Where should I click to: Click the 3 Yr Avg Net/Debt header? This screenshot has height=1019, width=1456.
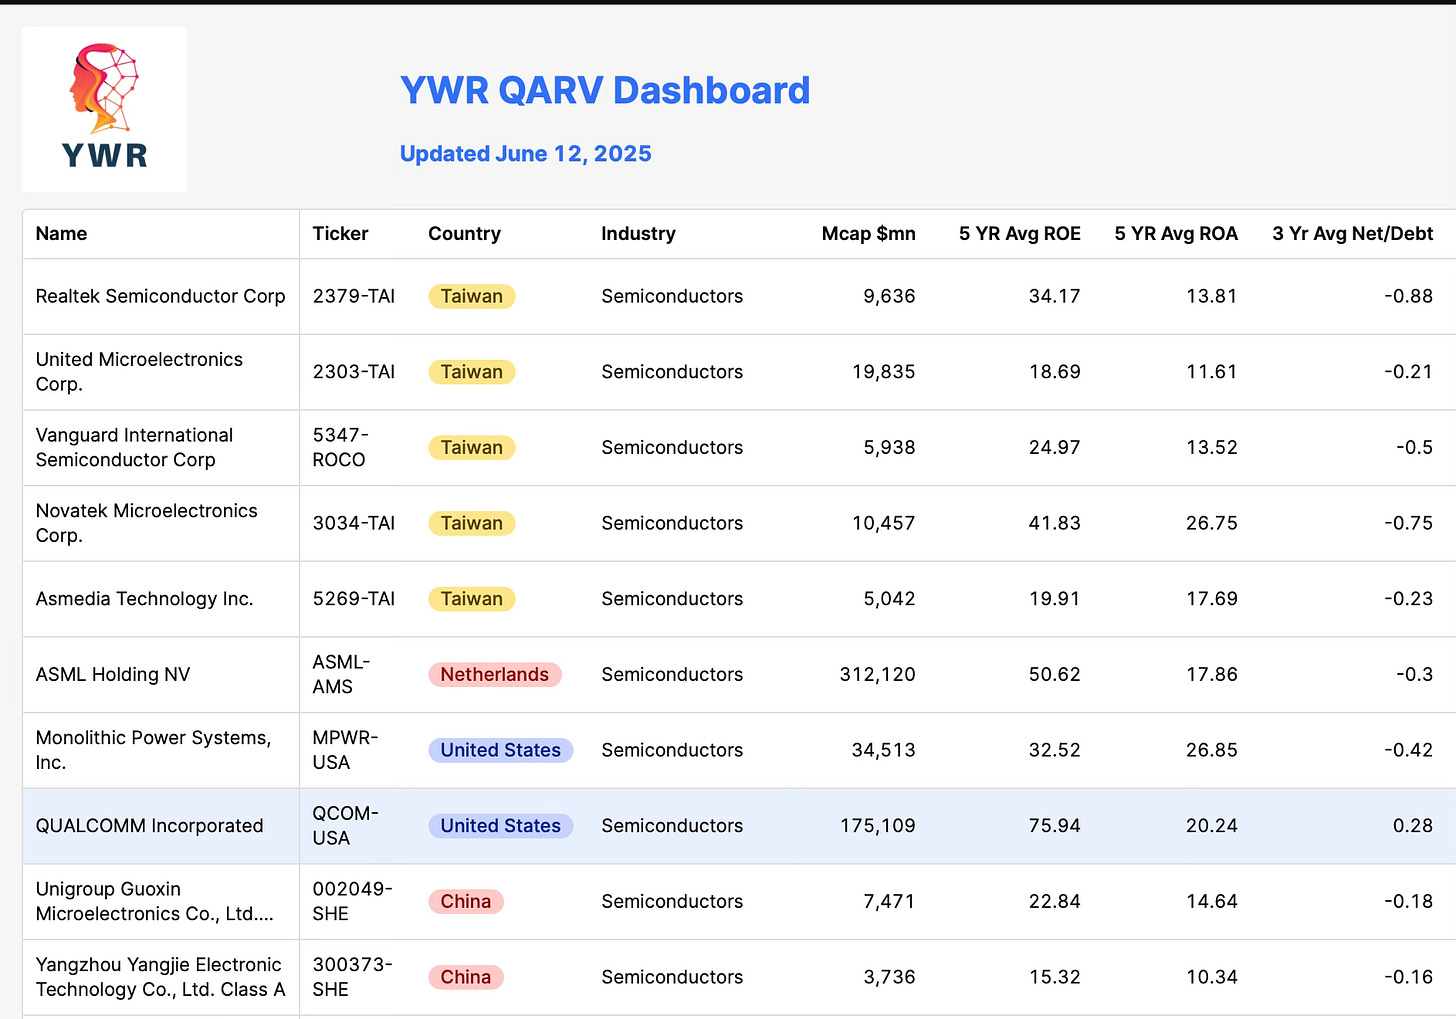click(x=1352, y=234)
